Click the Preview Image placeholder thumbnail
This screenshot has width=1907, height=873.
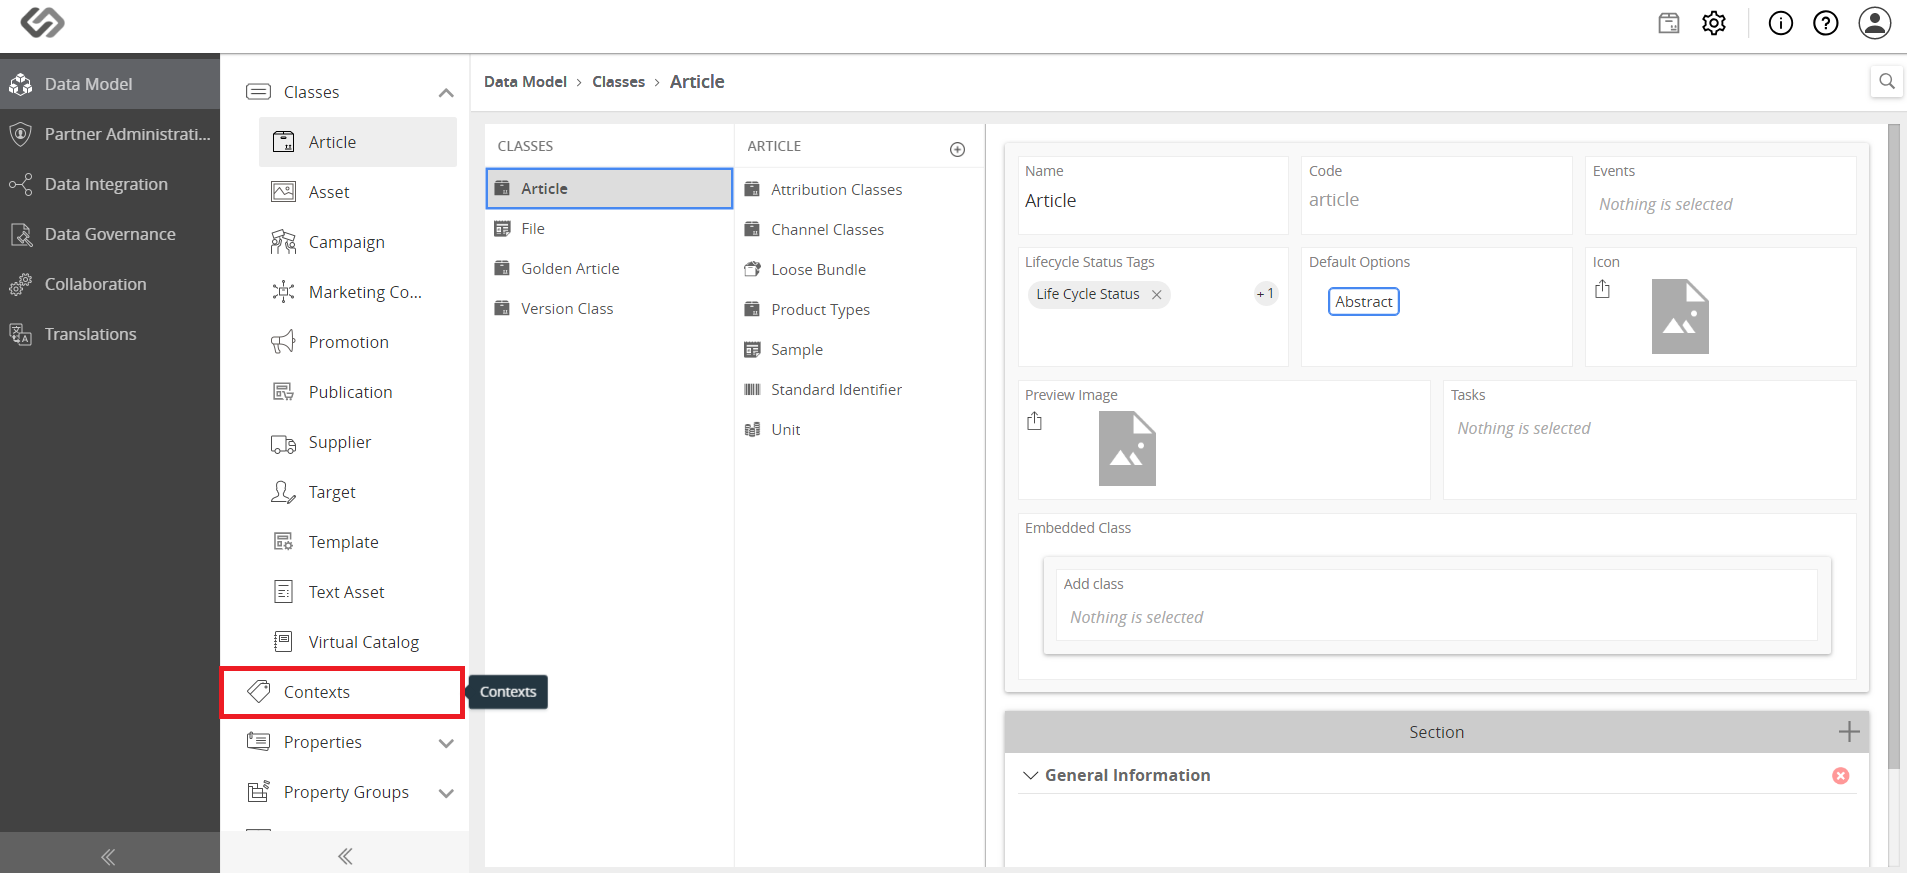pos(1127,448)
